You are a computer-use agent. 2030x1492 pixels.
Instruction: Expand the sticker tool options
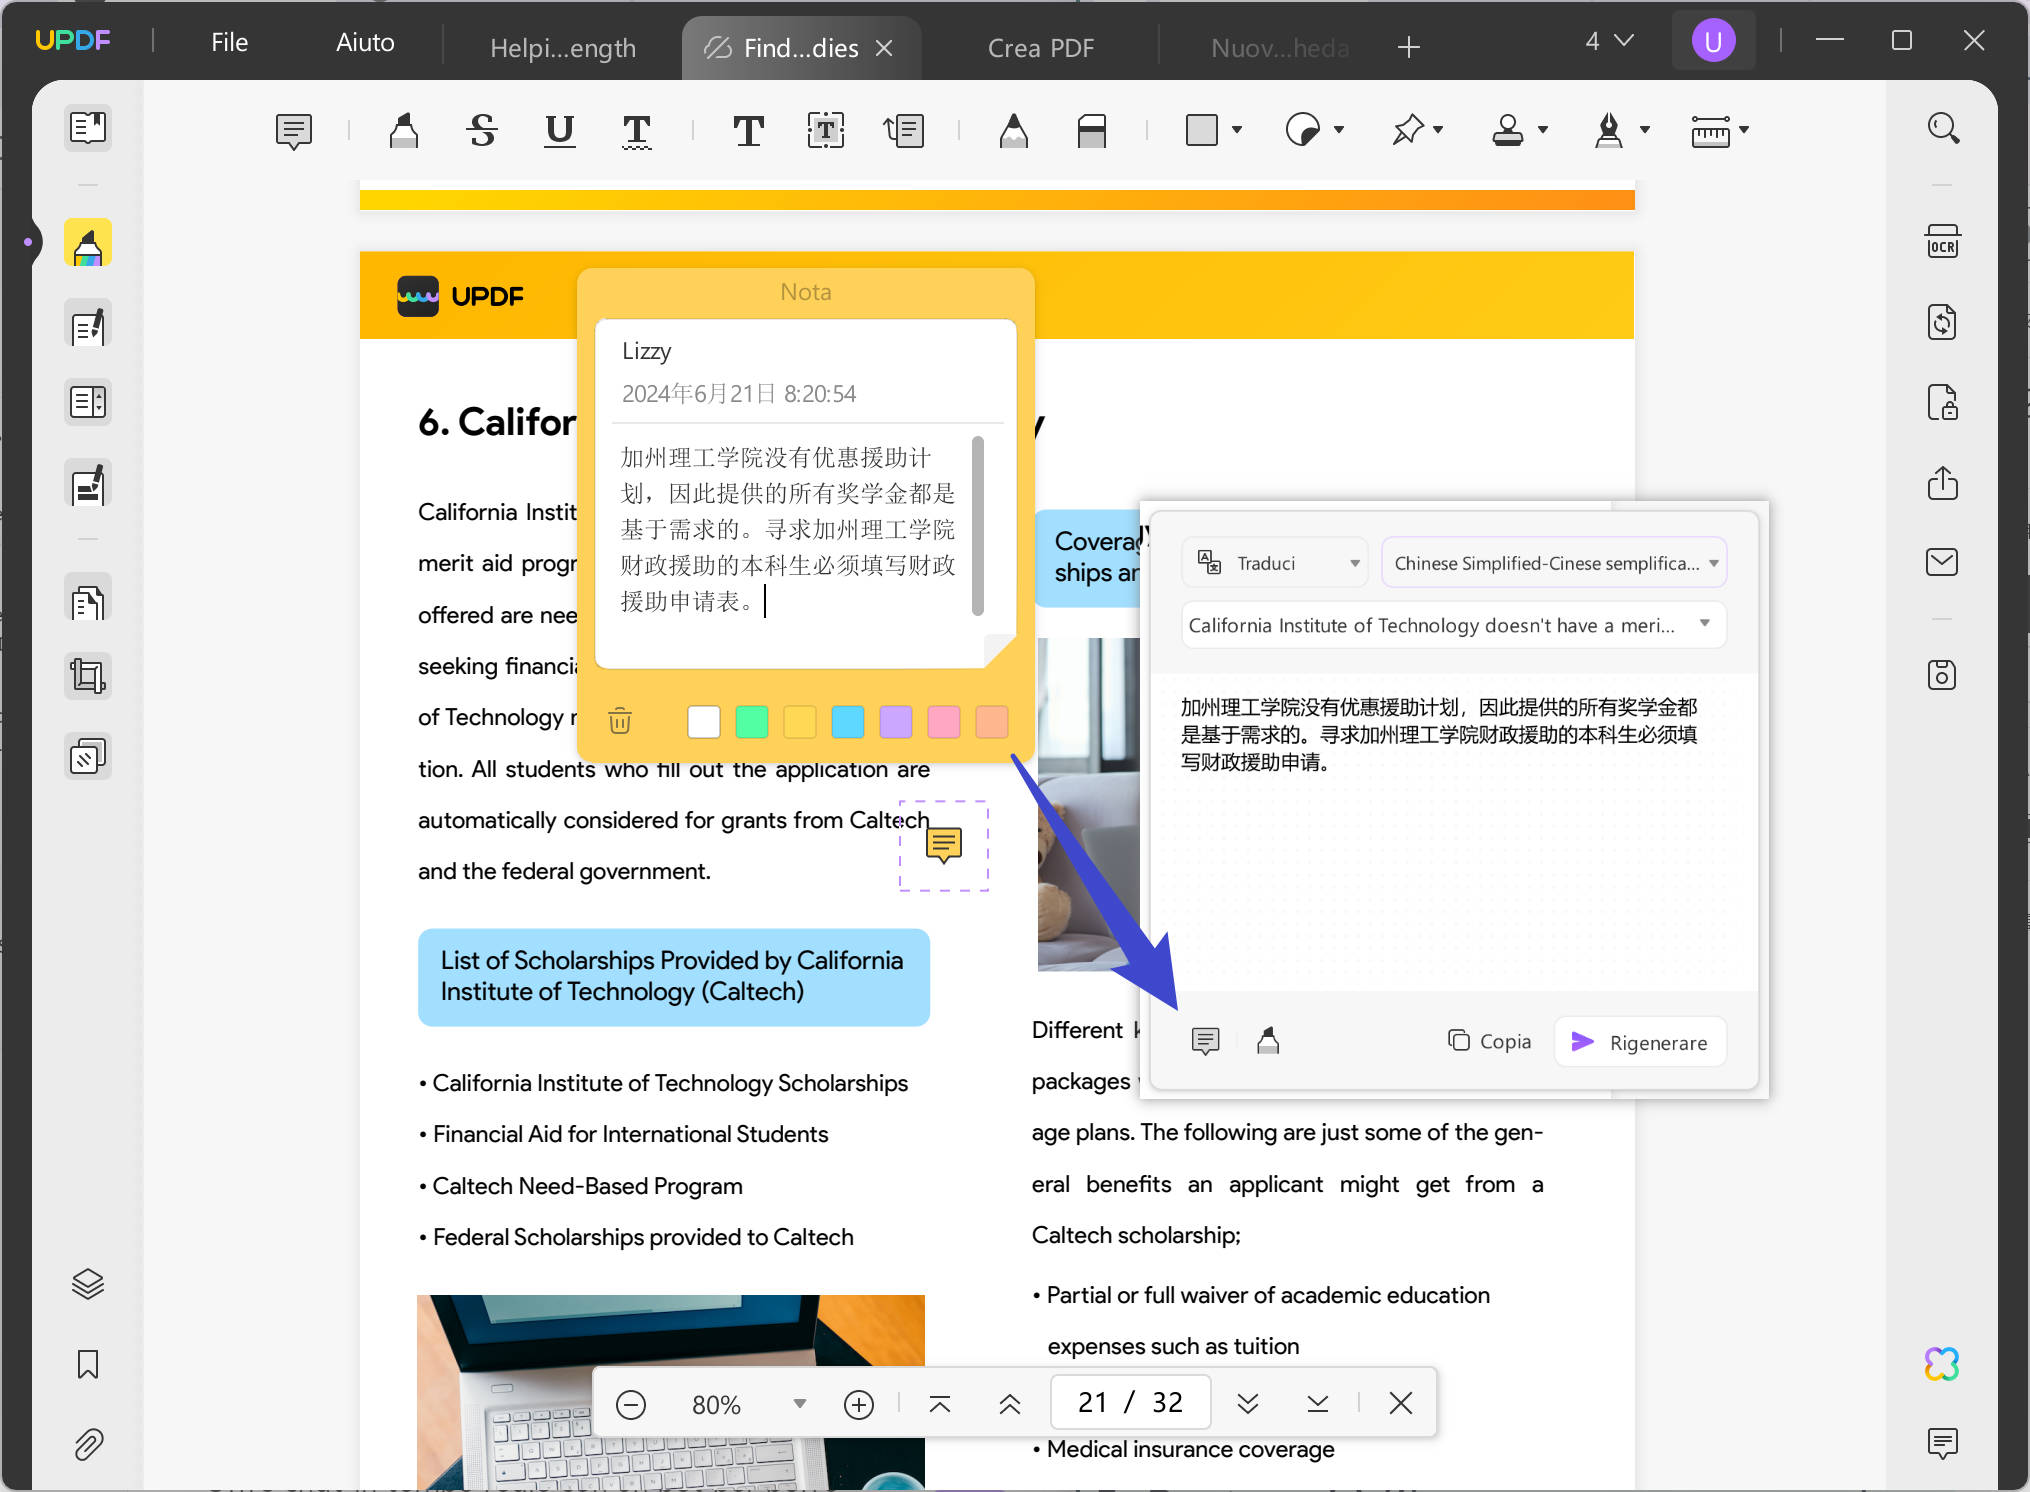[x=1339, y=130]
